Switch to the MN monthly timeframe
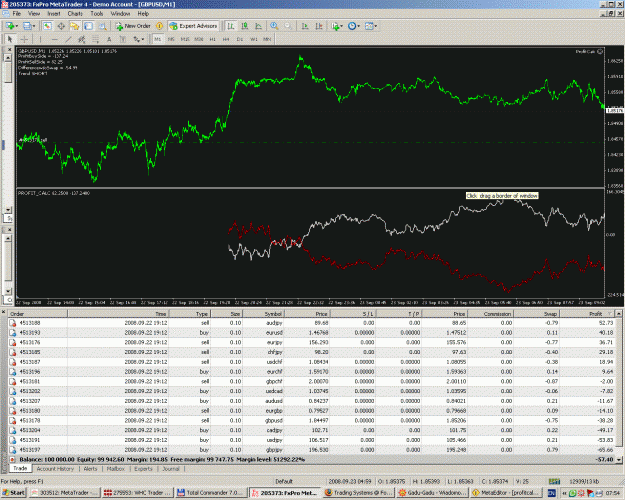This screenshot has height=500, width=625. 267,39
